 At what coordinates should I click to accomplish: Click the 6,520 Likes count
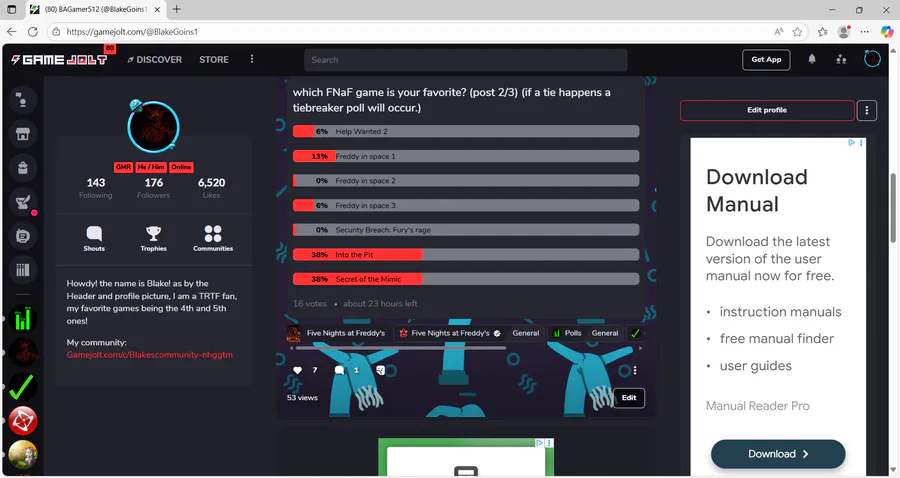click(211, 188)
